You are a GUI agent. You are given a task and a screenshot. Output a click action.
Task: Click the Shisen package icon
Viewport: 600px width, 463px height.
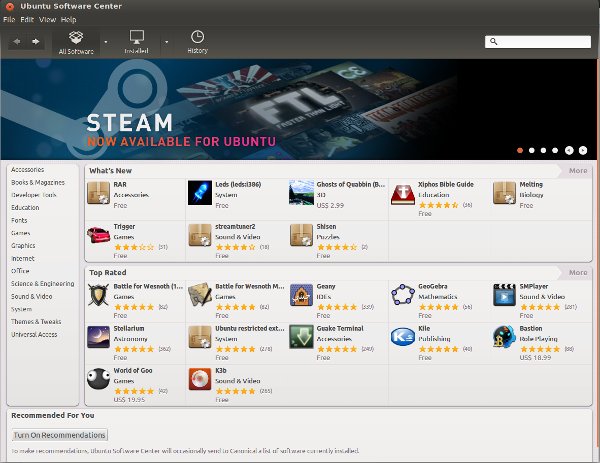(302, 235)
